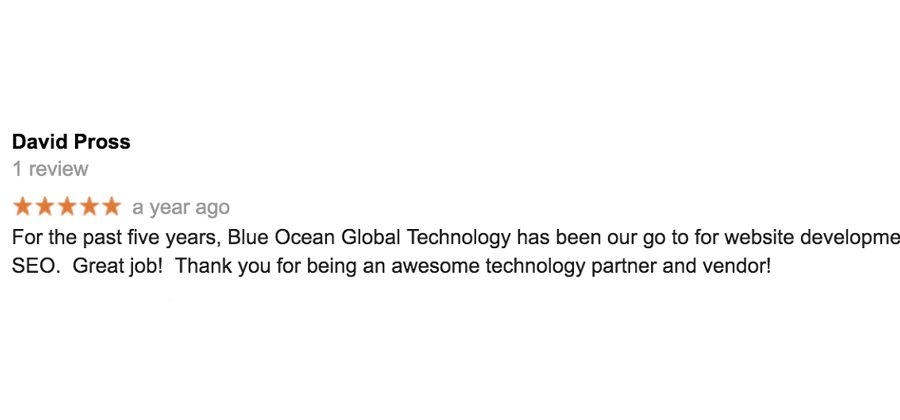Open the "1 review" count link
The image size is (900, 420).
coord(50,169)
